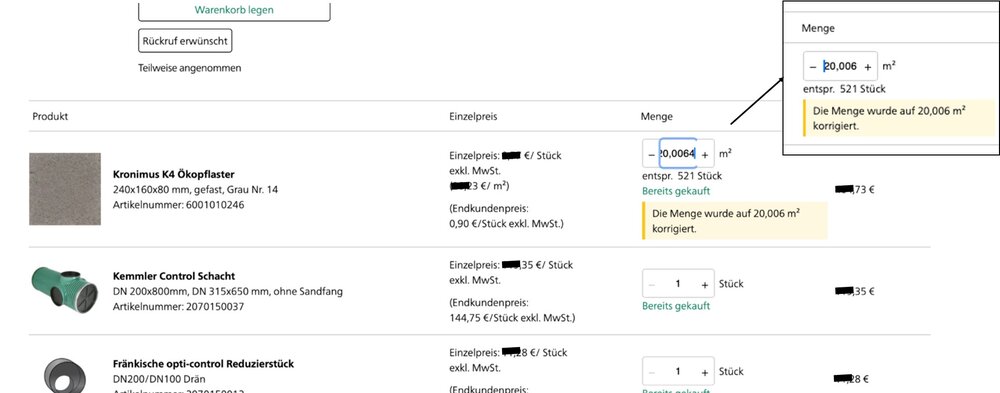
Task: Open Fränkische Reduzierstück product image
Action: click(64, 375)
